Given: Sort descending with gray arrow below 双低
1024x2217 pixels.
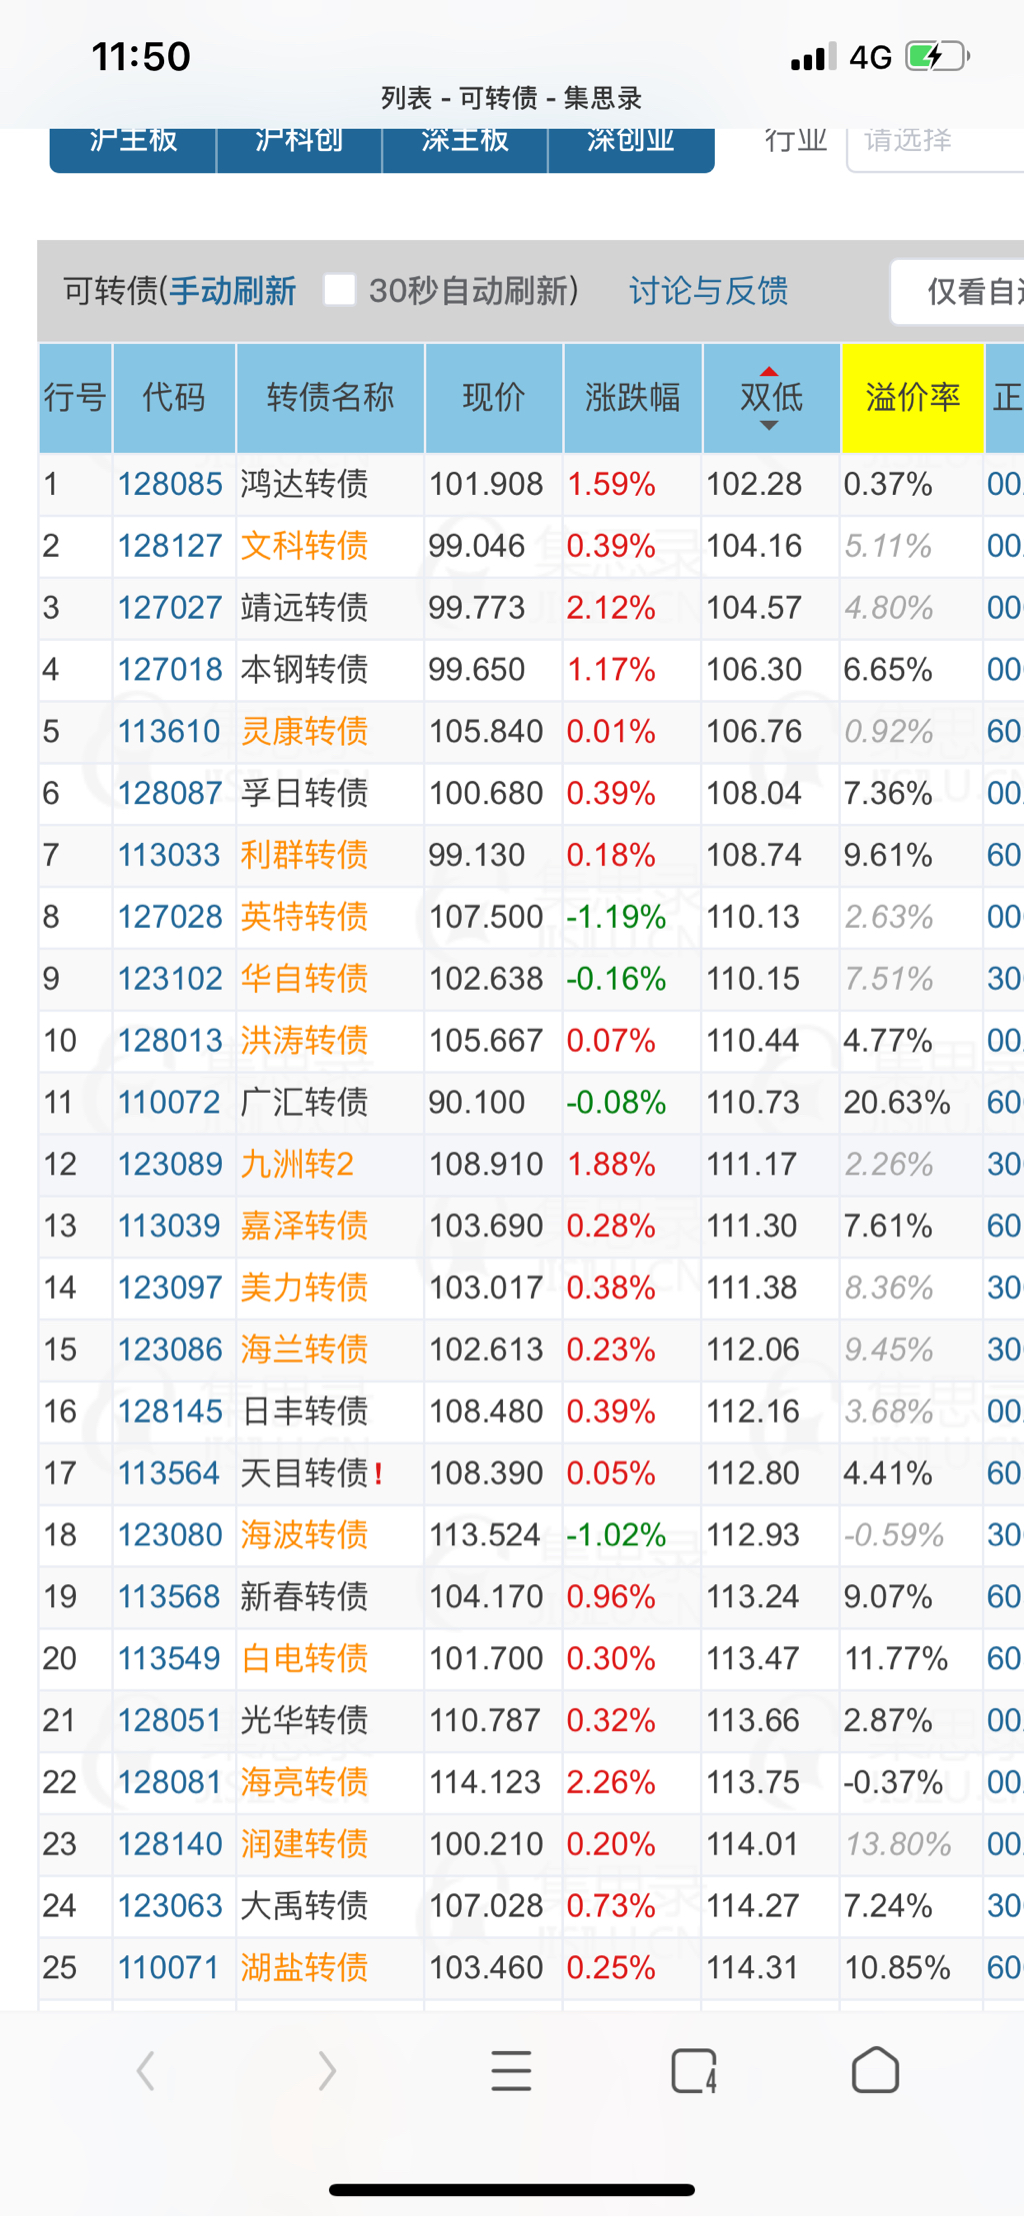Looking at the screenshot, I should click(x=769, y=426).
